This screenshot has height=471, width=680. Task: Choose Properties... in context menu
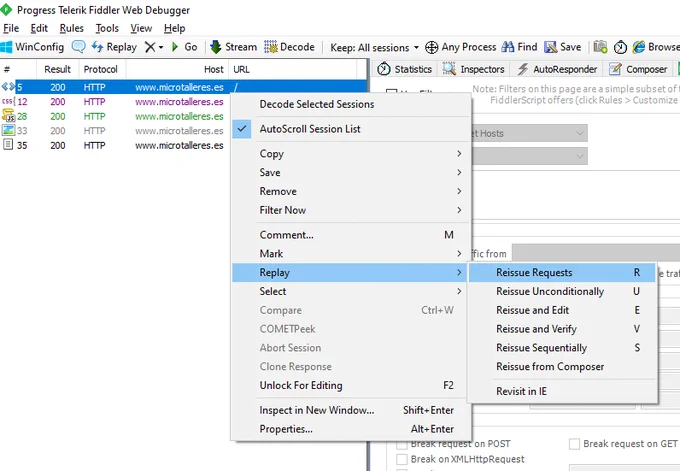click(x=350, y=429)
